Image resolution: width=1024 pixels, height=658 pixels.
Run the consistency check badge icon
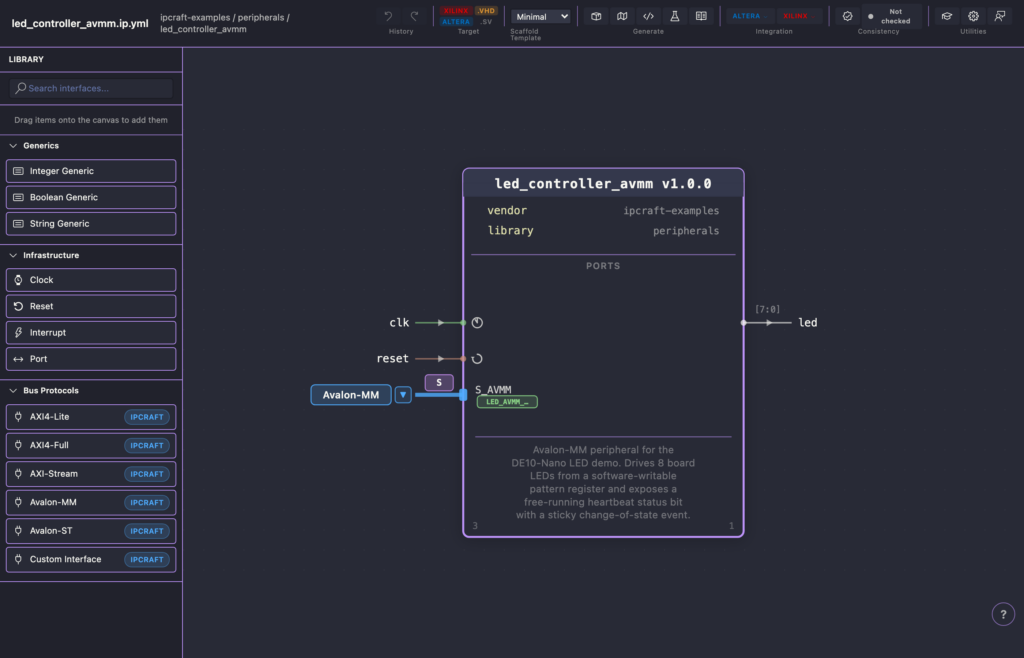847,16
